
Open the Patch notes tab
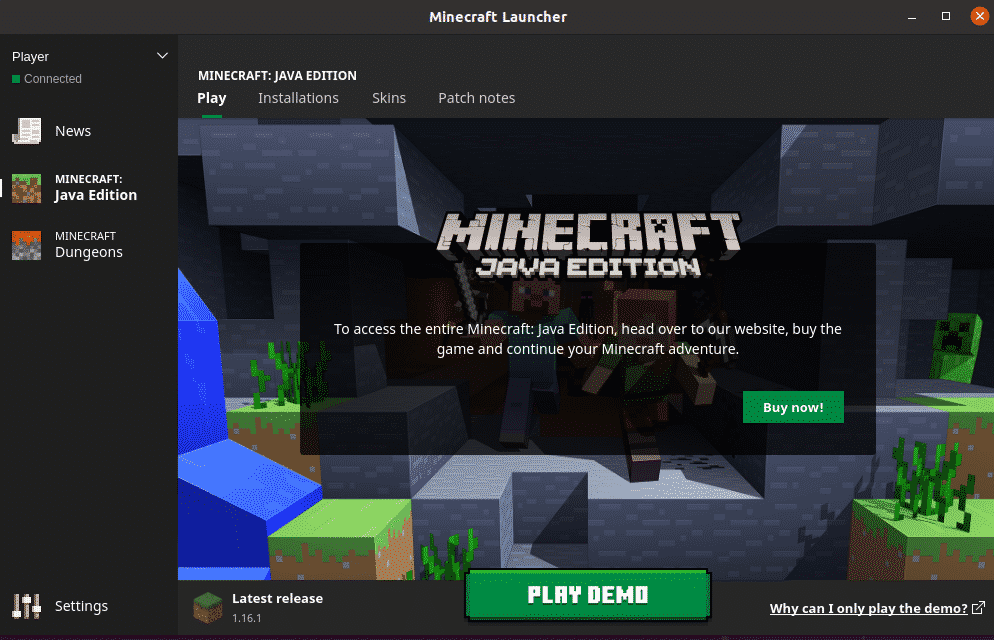tap(477, 98)
